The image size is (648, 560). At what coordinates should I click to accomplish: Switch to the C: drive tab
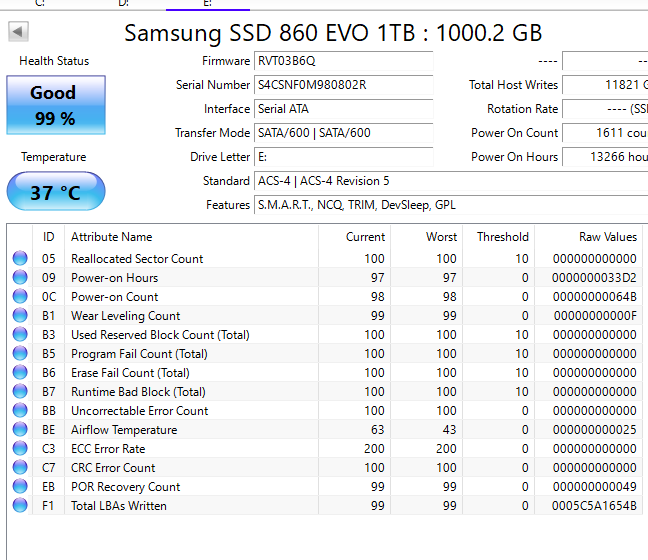click(x=40, y=4)
